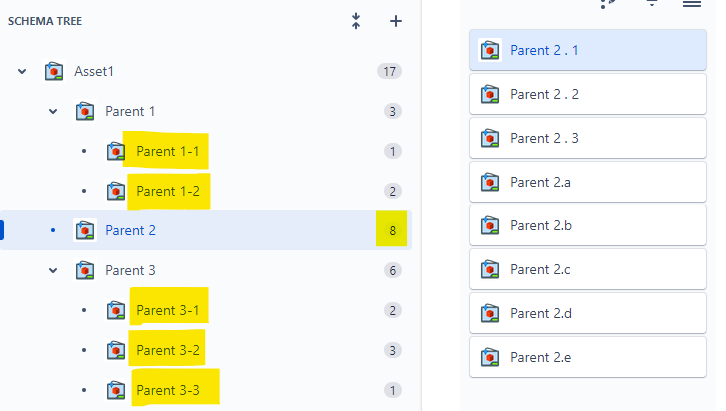Collapse the Parent 1 branch
Screen dimensions: 726x411
(53, 112)
